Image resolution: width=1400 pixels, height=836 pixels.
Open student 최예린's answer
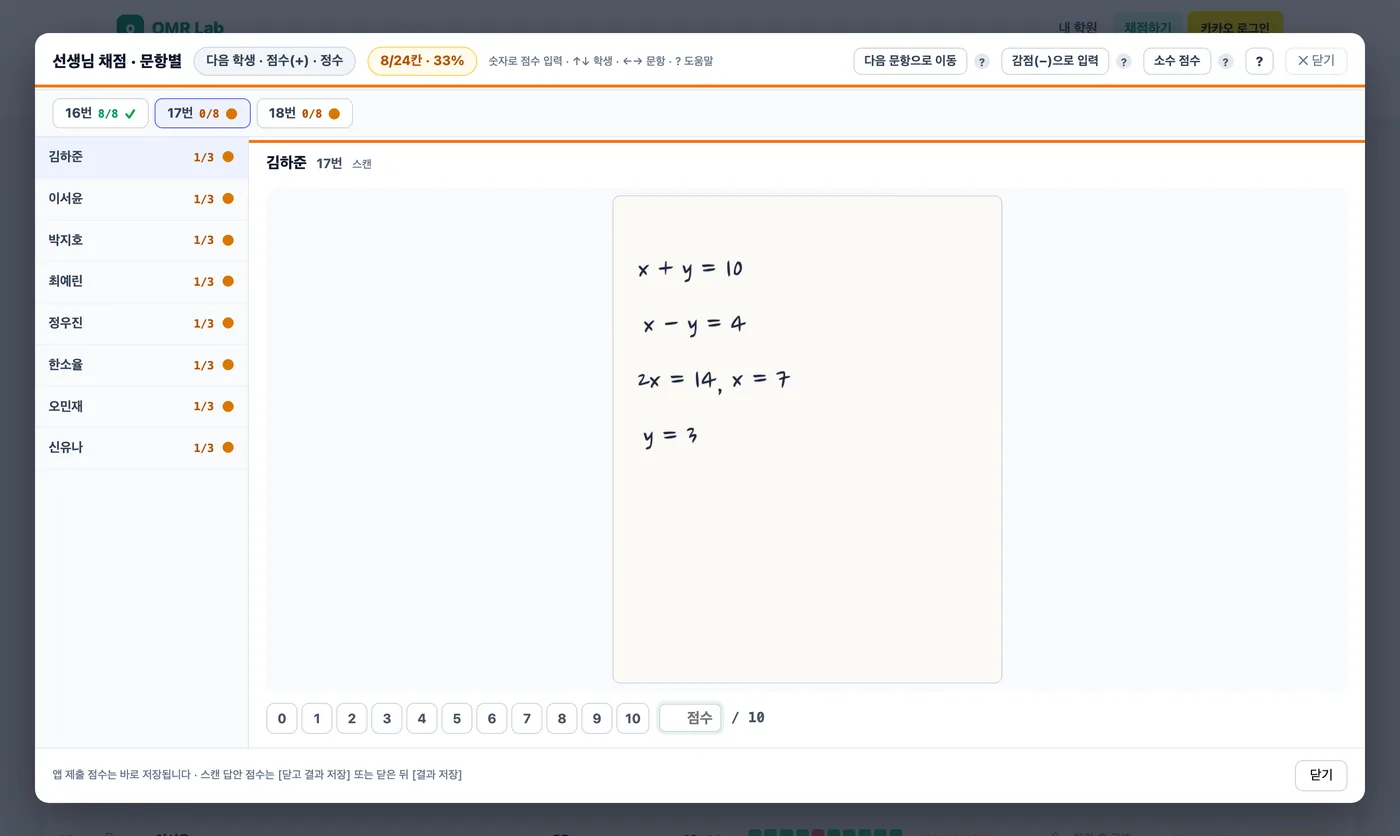pyautogui.click(x=142, y=282)
